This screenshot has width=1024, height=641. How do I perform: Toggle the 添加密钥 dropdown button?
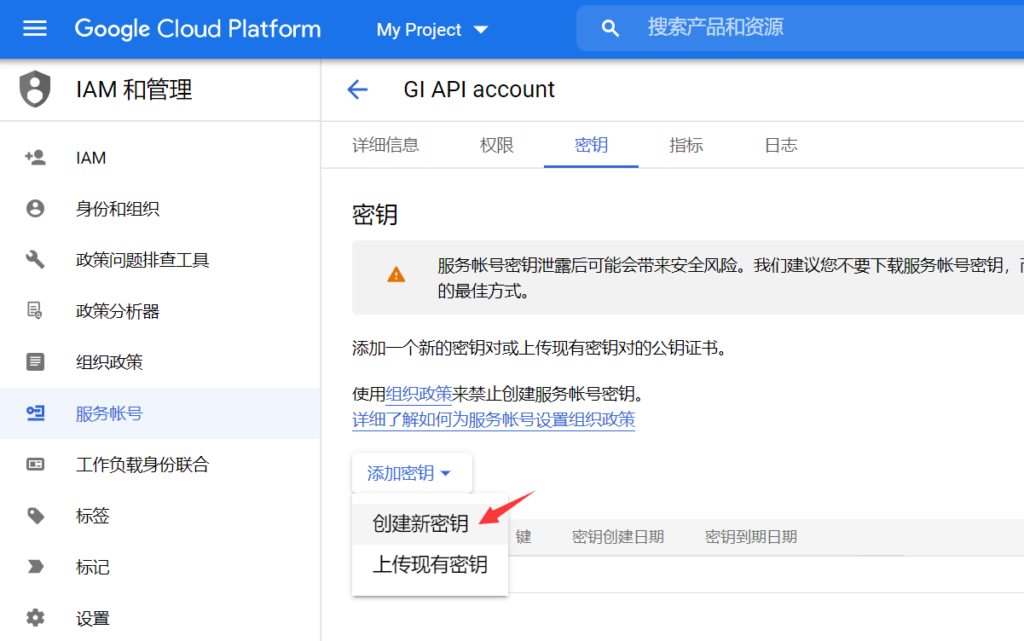[x=411, y=474]
